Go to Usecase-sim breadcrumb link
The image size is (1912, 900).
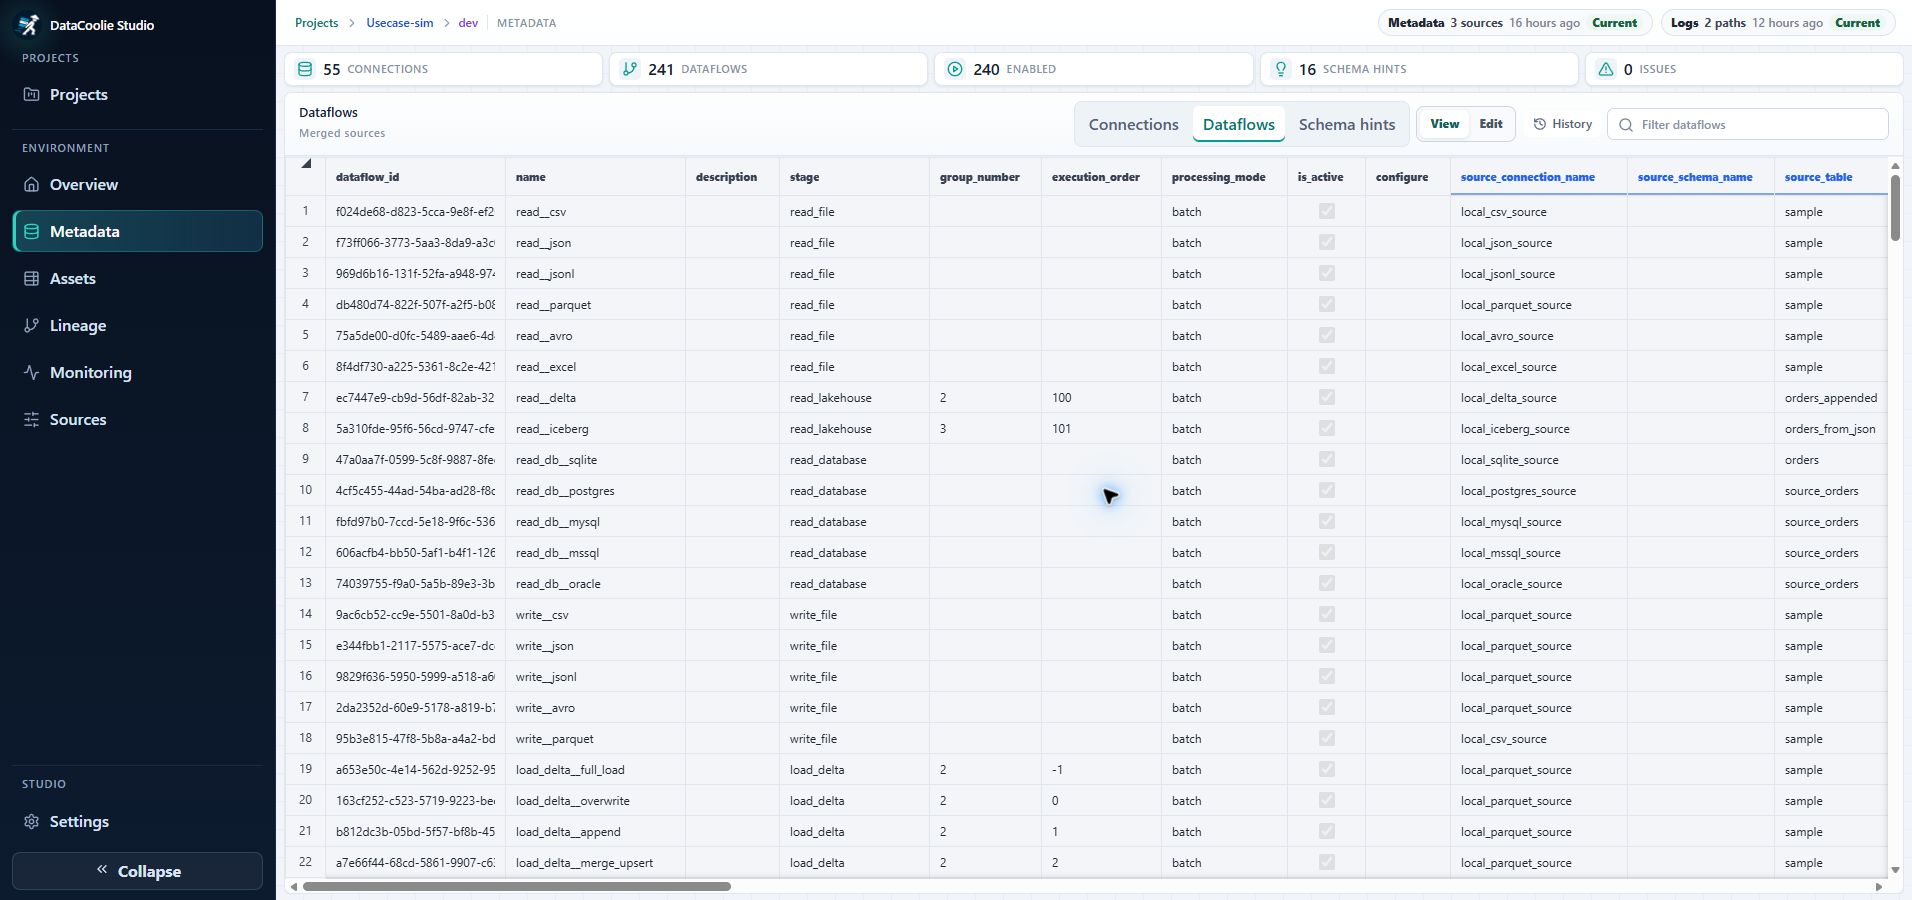point(400,23)
